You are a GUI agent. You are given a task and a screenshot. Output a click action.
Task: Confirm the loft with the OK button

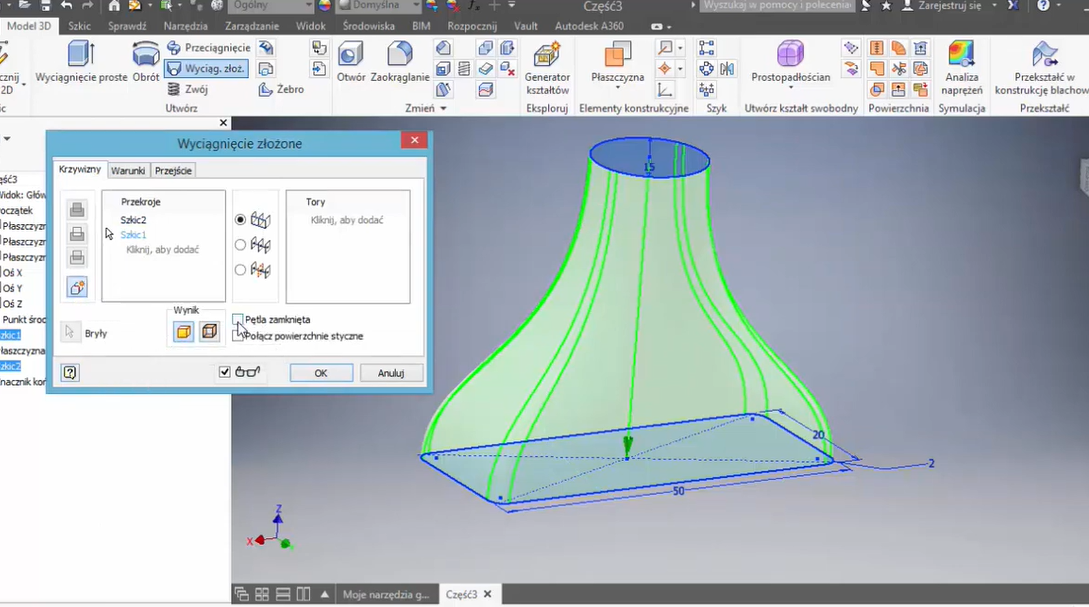pos(321,373)
